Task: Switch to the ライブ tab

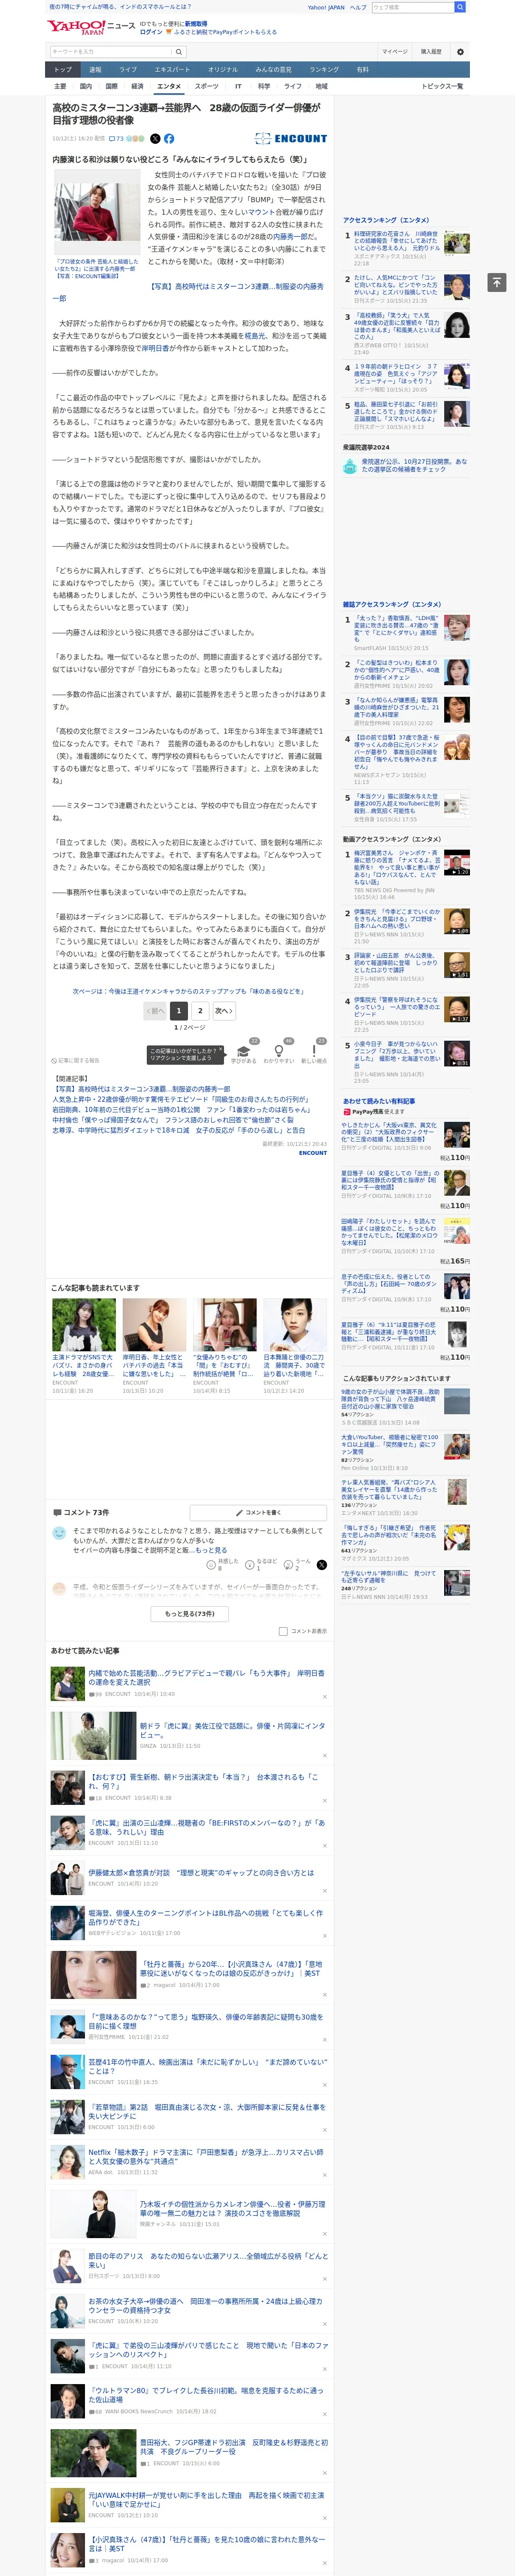Action: click(128, 70)
